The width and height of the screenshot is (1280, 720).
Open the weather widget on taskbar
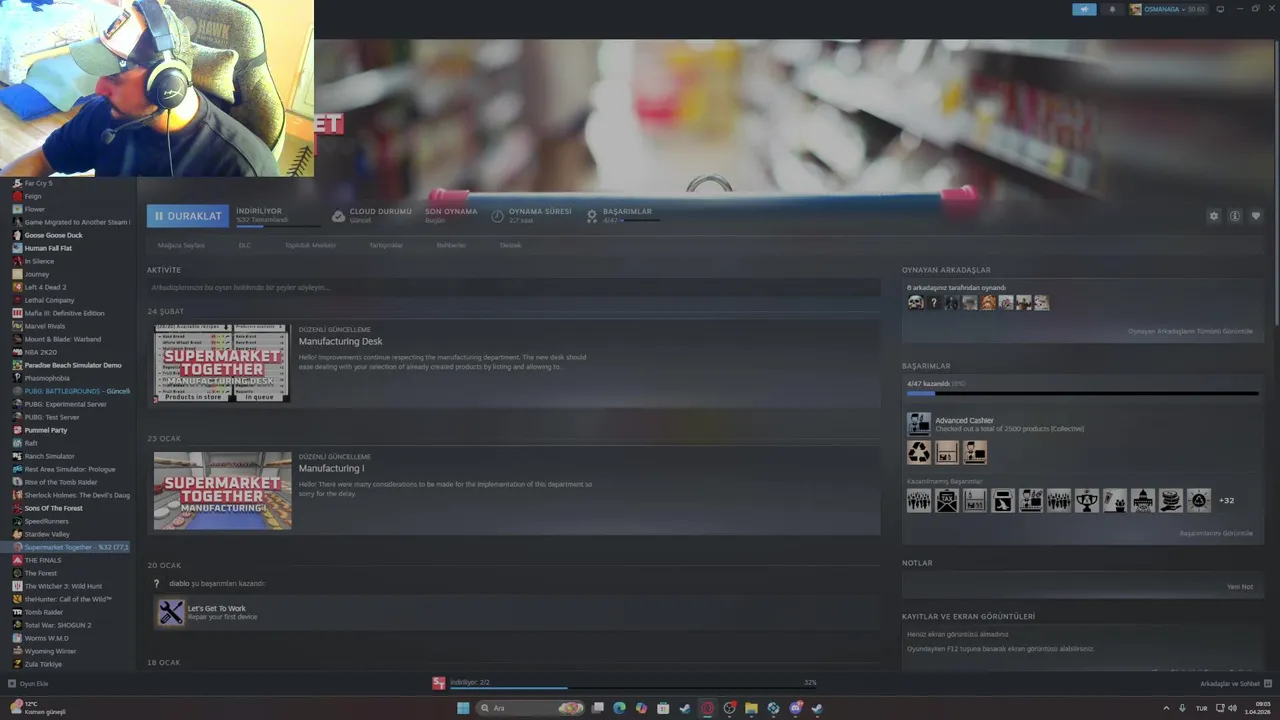37,708
